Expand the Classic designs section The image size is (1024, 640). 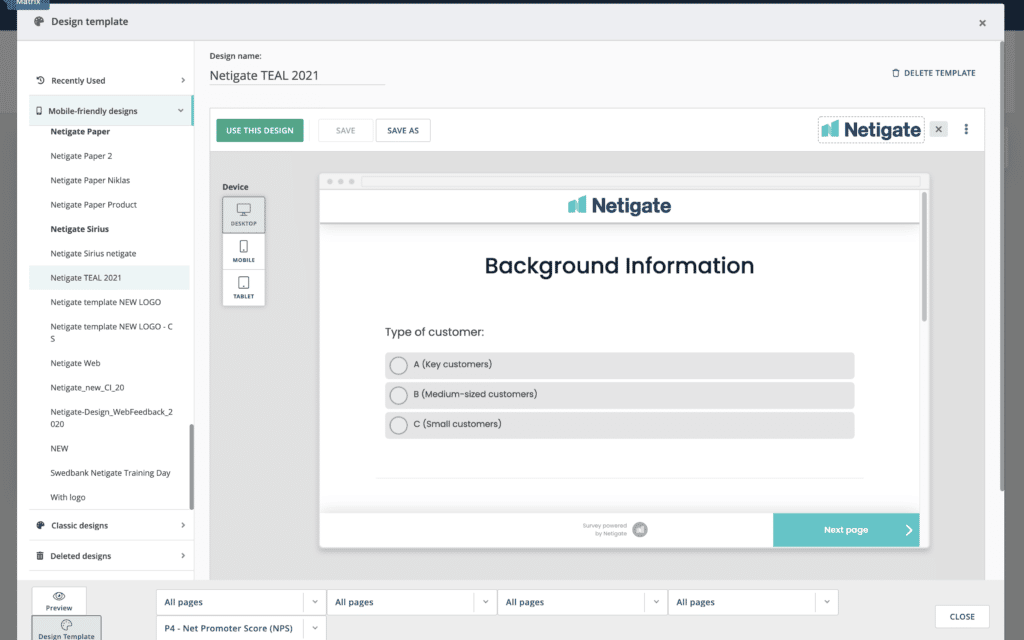click(x=110, y=525)
